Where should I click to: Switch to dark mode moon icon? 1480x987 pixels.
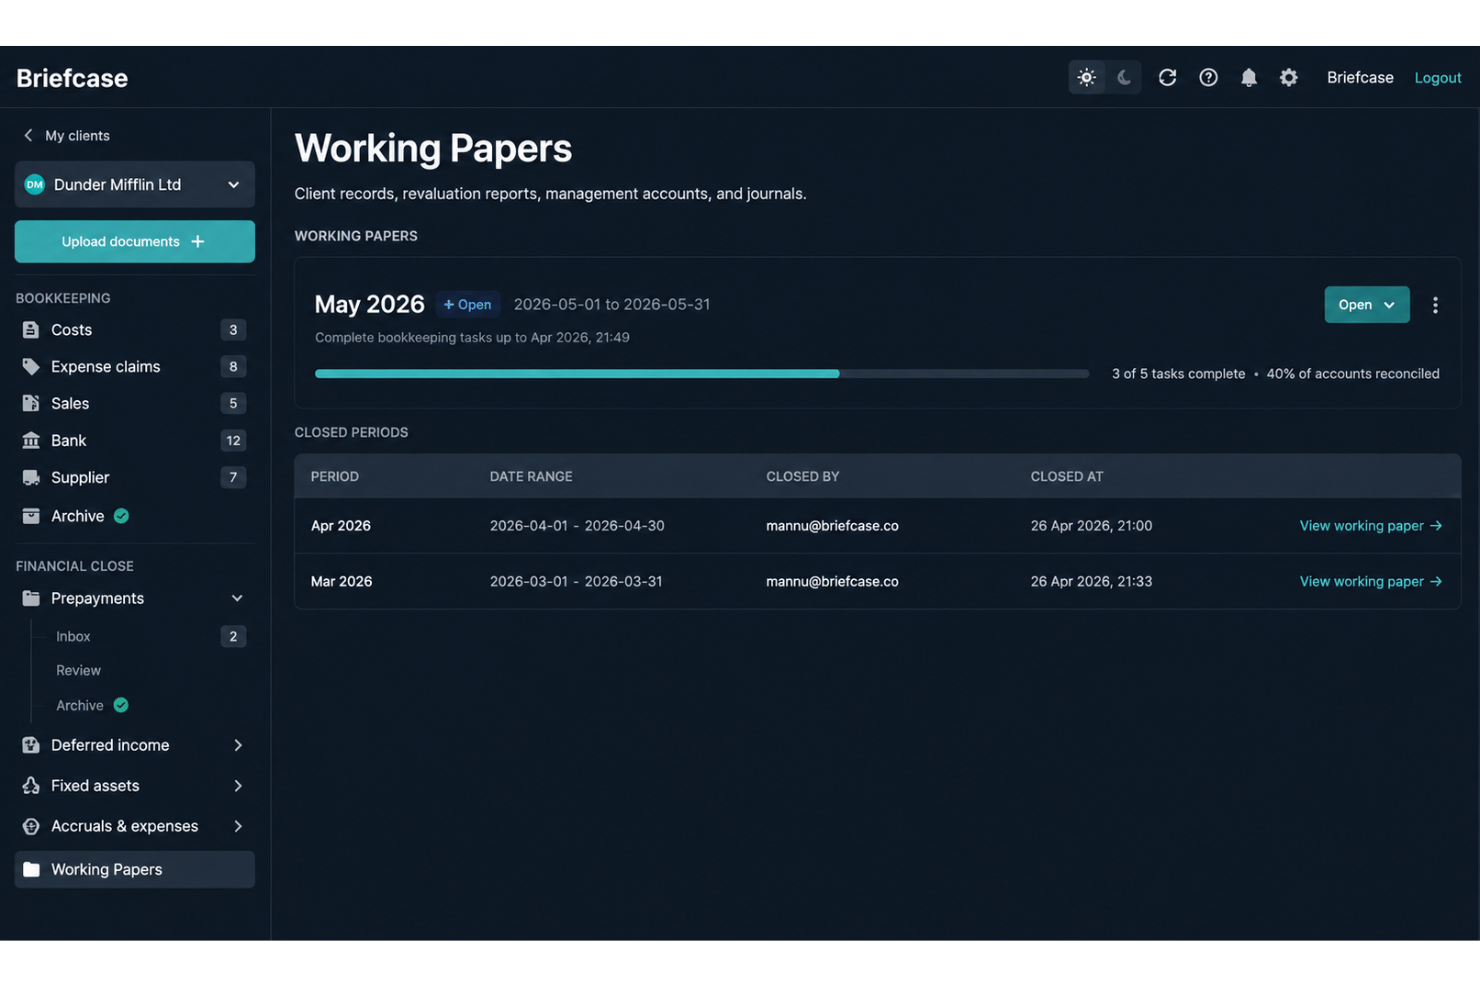pyautogui.click(x=1124, y=78)
